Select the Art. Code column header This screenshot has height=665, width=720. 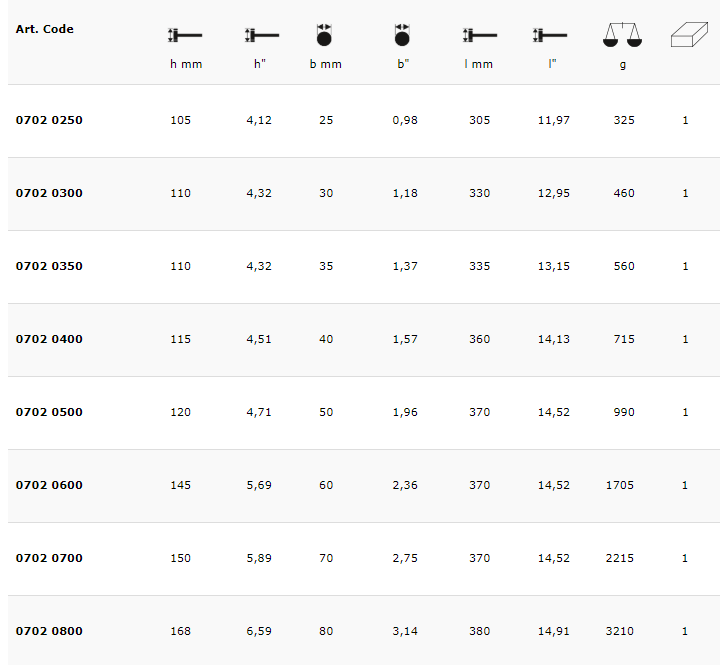pos(45,29)
